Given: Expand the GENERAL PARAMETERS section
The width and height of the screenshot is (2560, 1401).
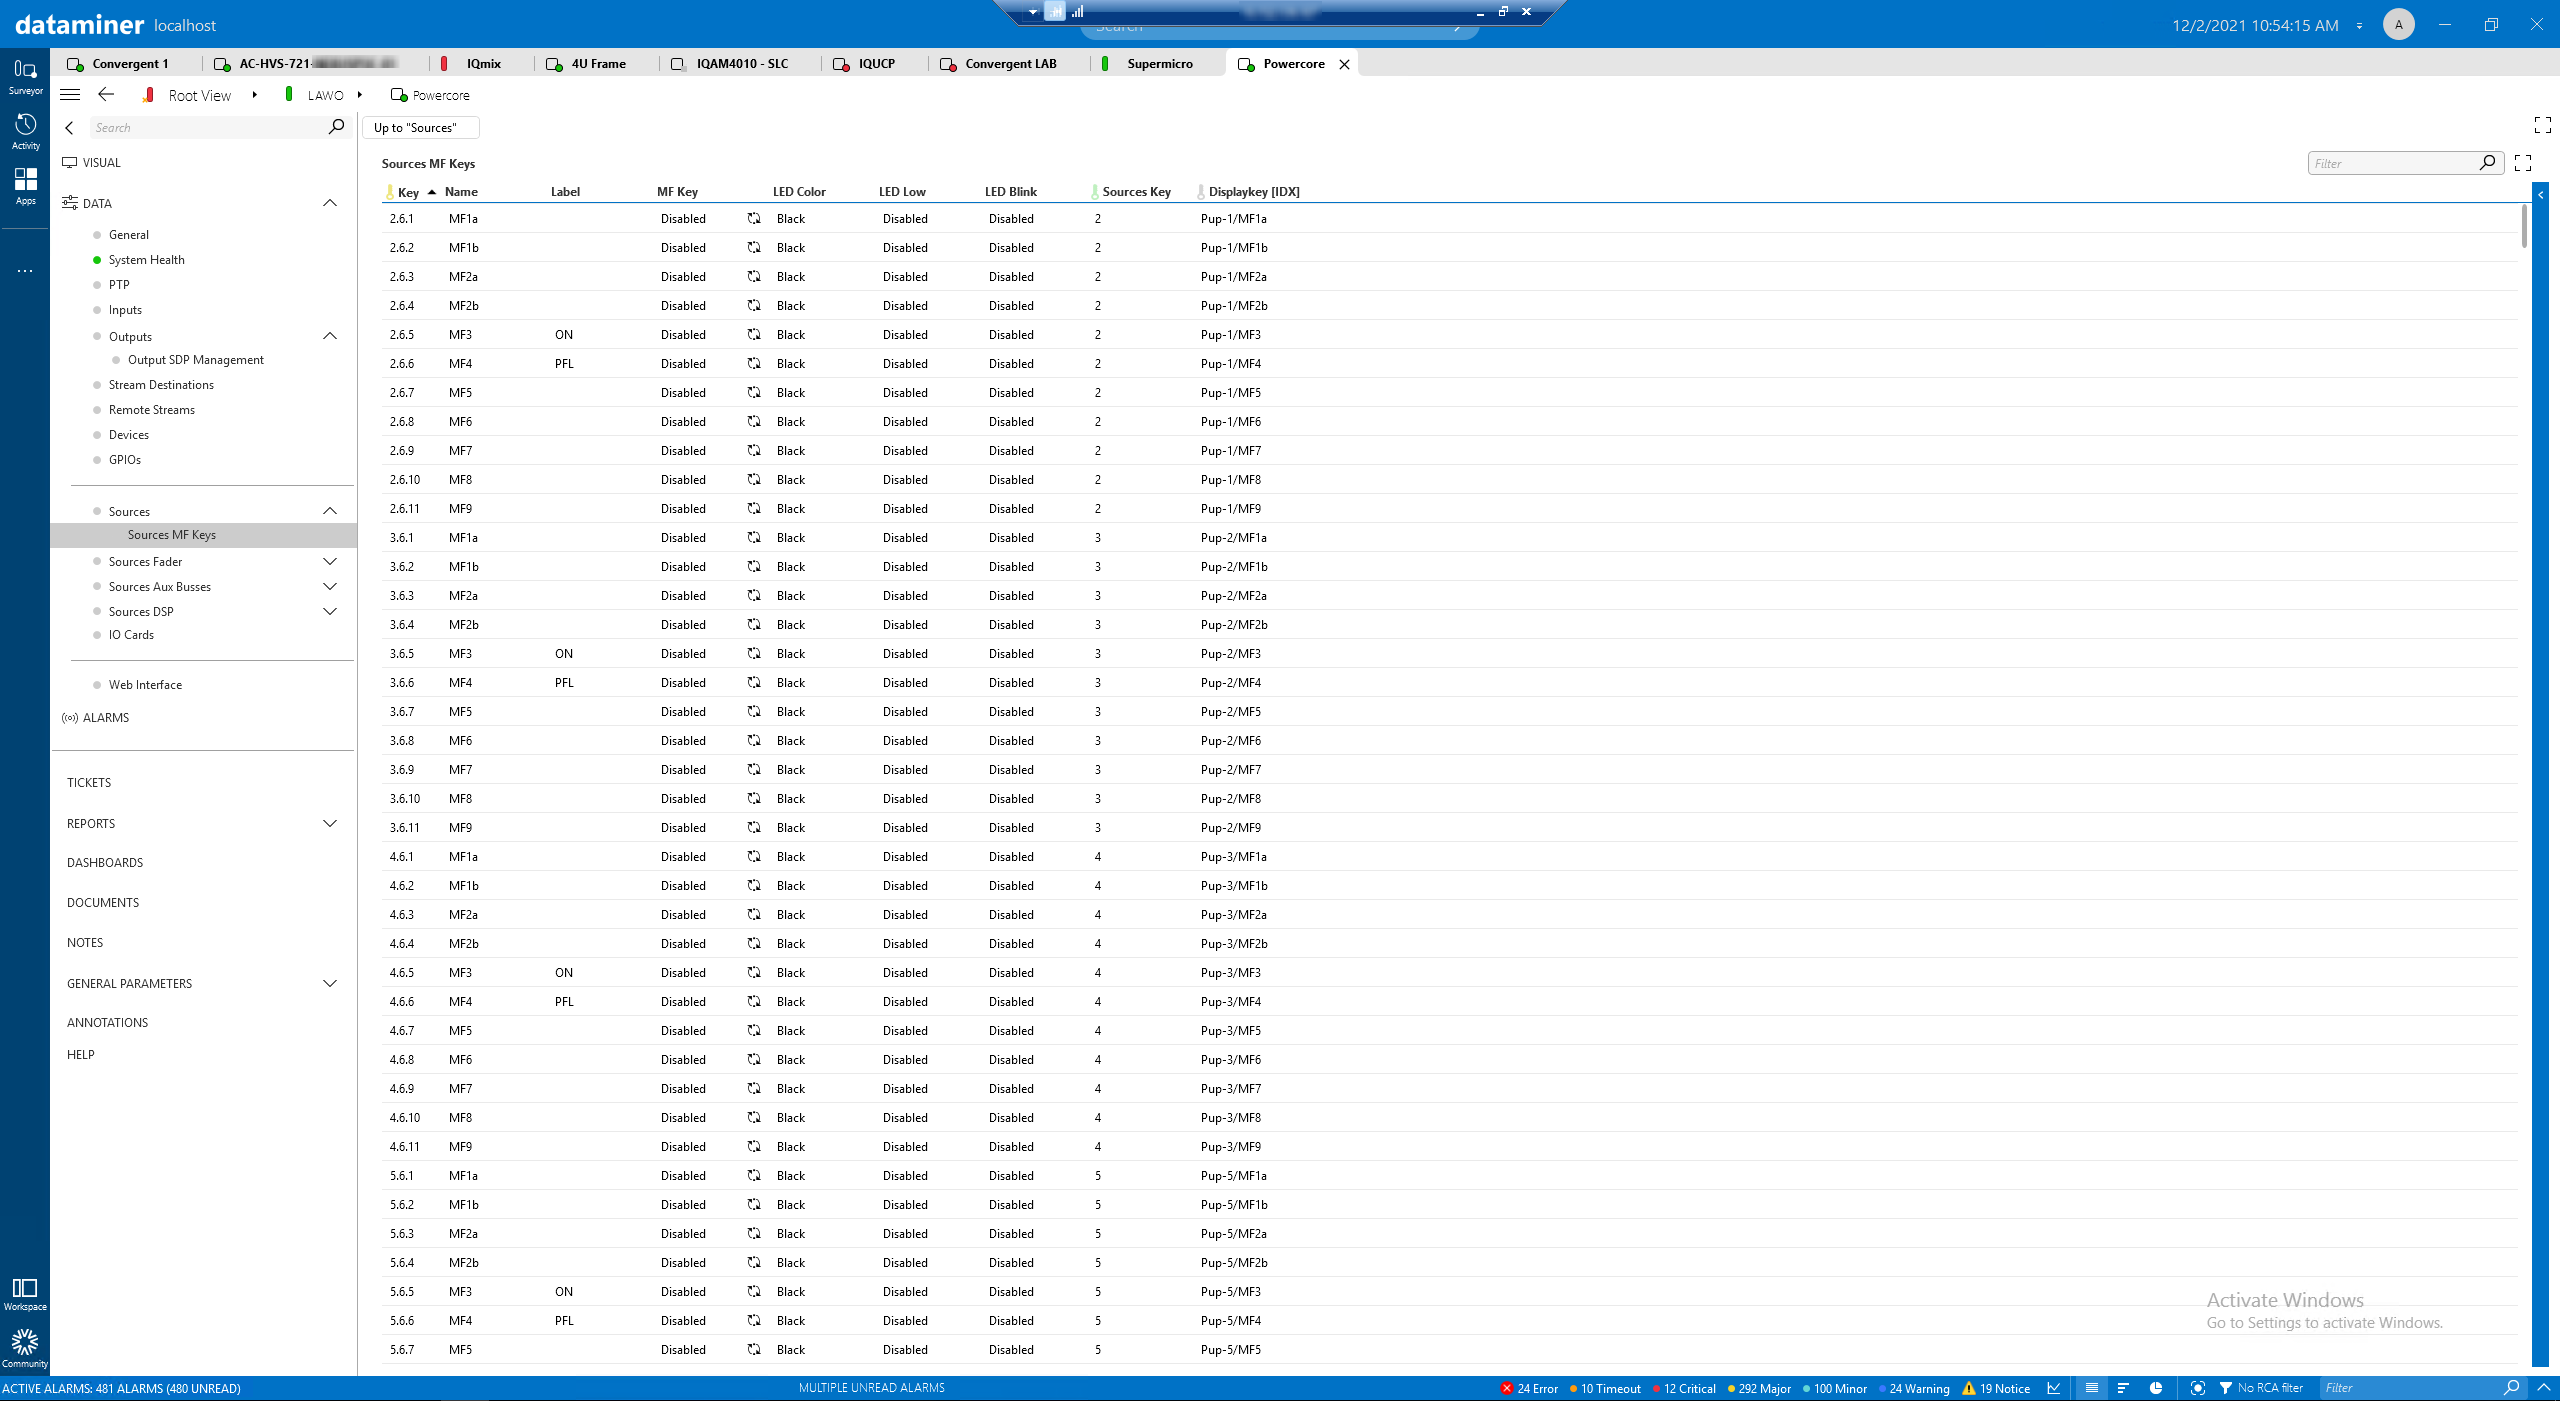Looking at the screenshot, I should point(330,983).
